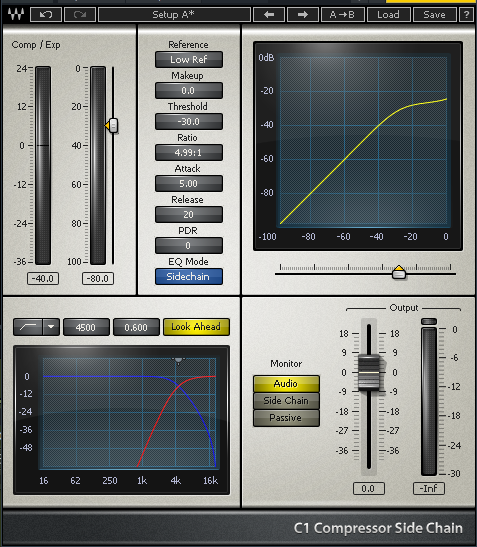Select the high-pass filter shape icon

28,327
